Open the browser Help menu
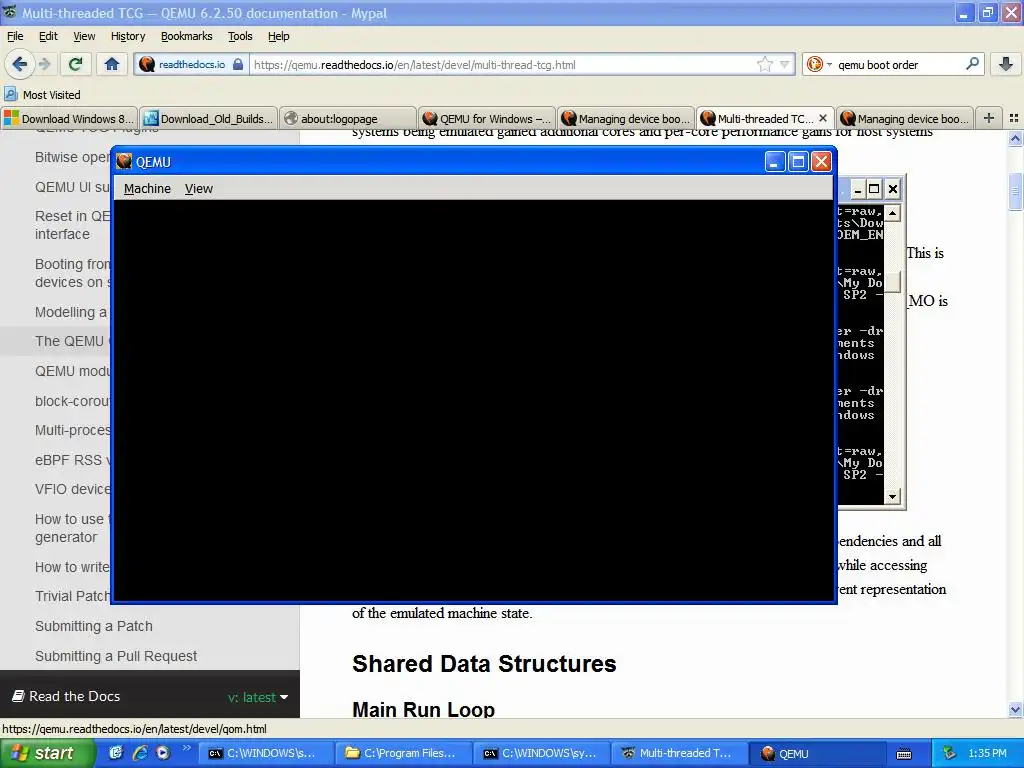 pos(279,36)
